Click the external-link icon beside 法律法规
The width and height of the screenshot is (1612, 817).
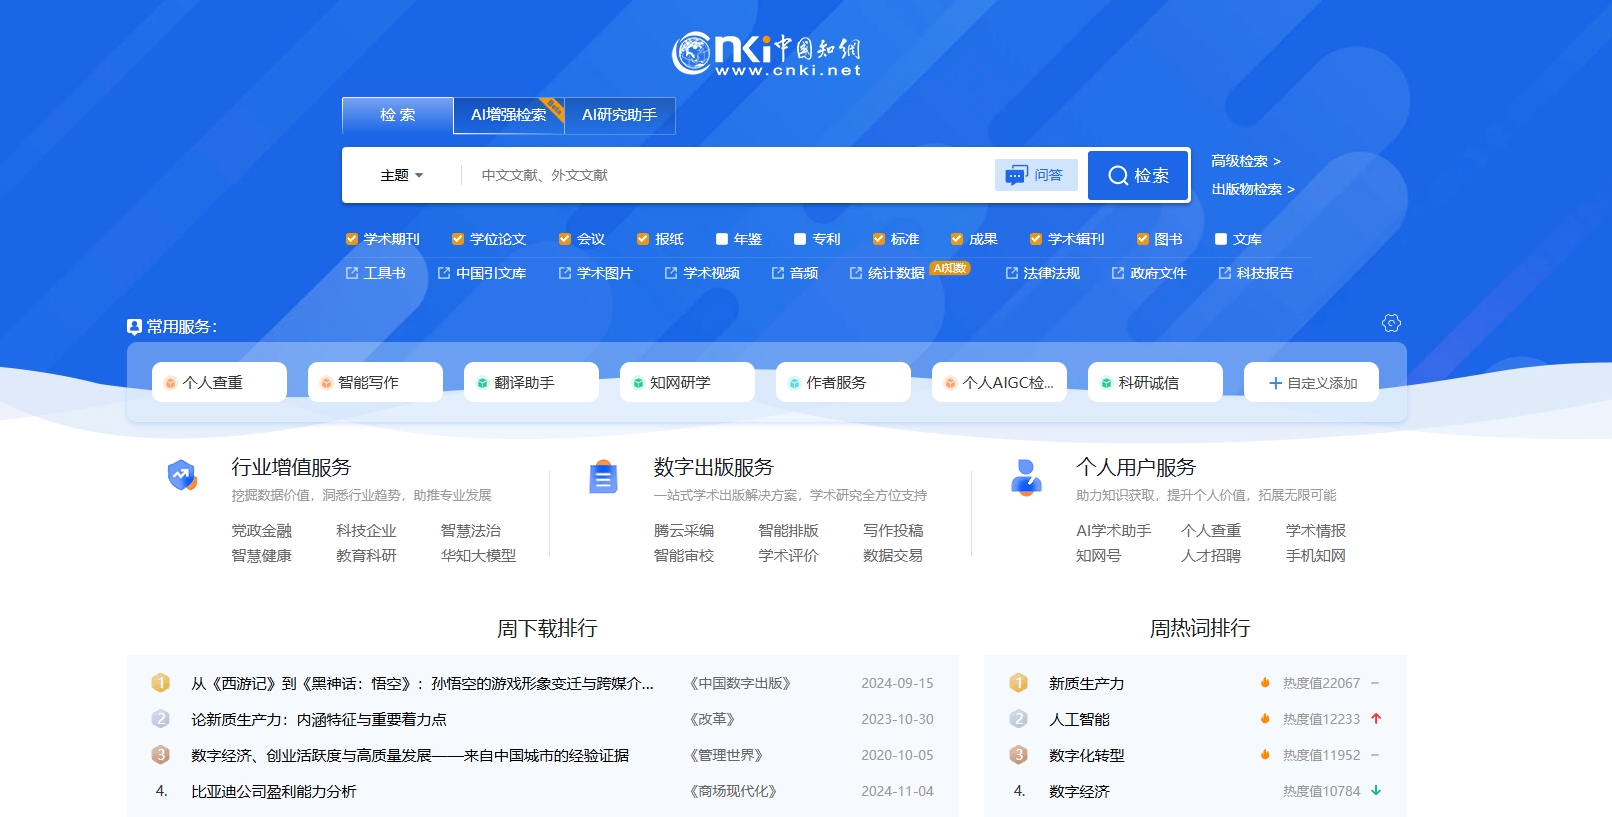tap(1012, 273)
